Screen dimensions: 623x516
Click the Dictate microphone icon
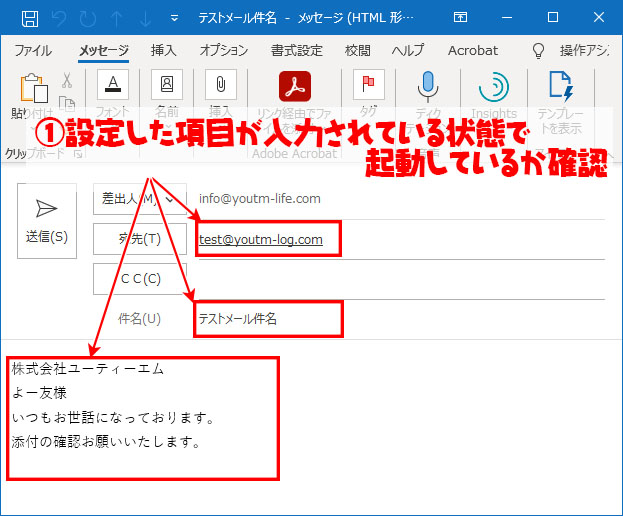[x=428, y=87]
